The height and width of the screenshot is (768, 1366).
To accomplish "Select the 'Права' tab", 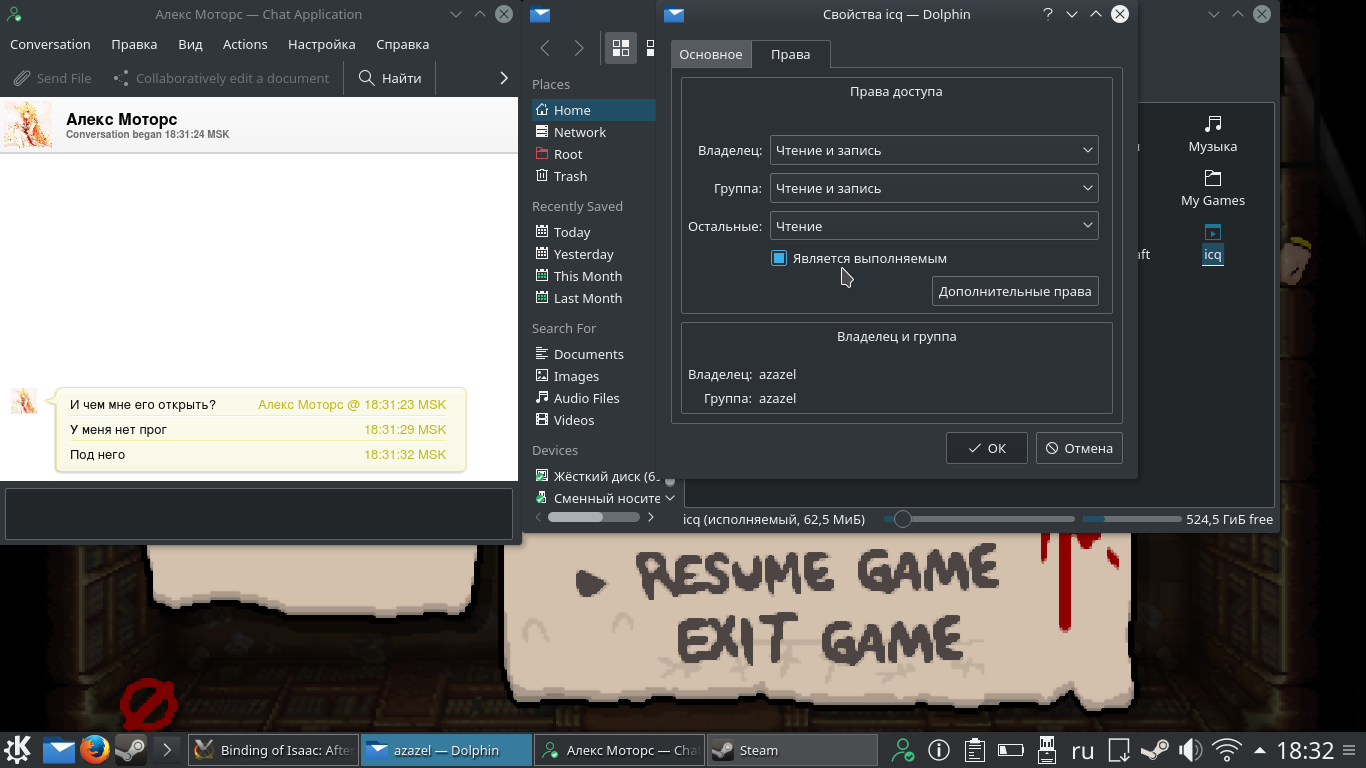I will (x=790, y=54).
